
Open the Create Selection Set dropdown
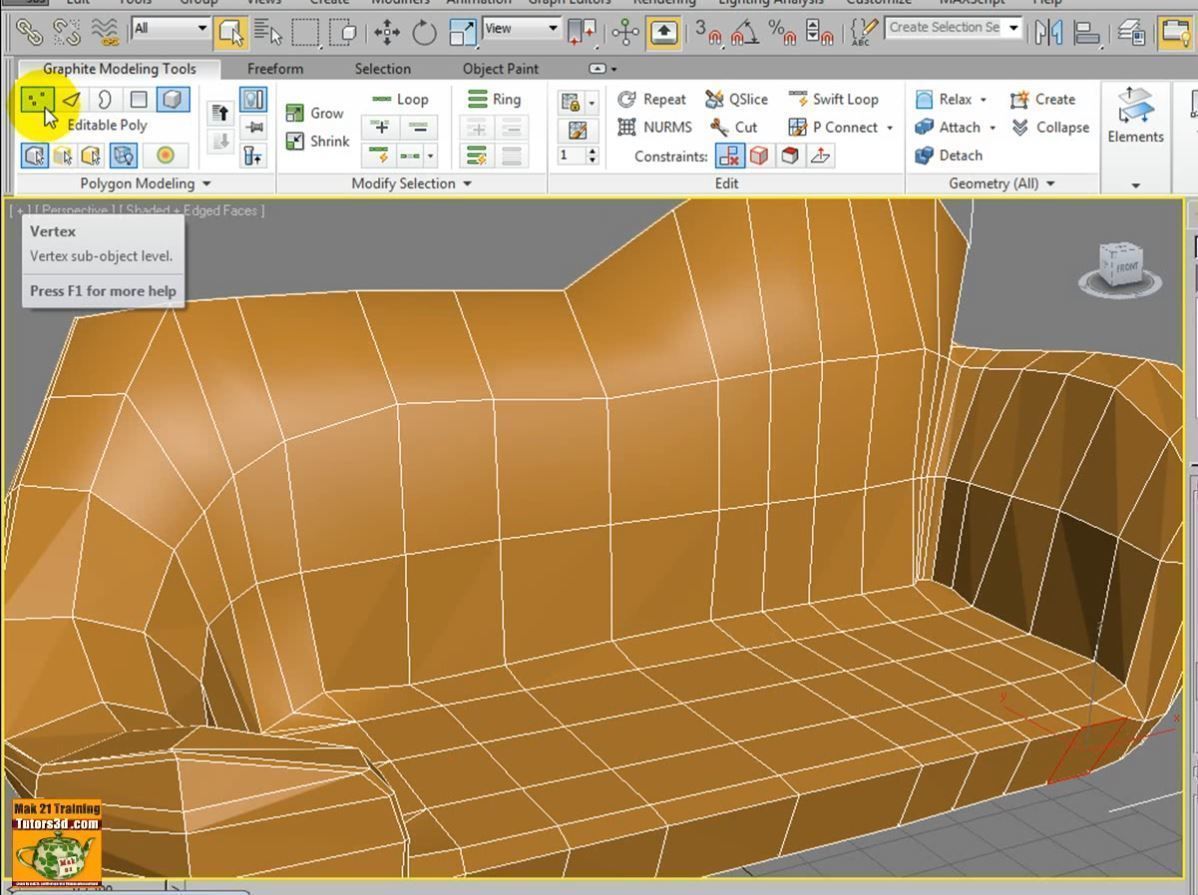tap(1014, 28)
